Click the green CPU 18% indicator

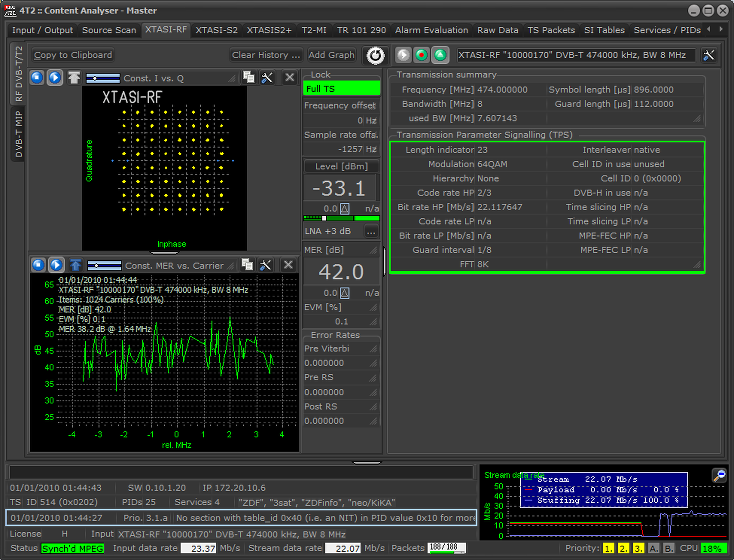pyautogui.click(x=714, y=548)
